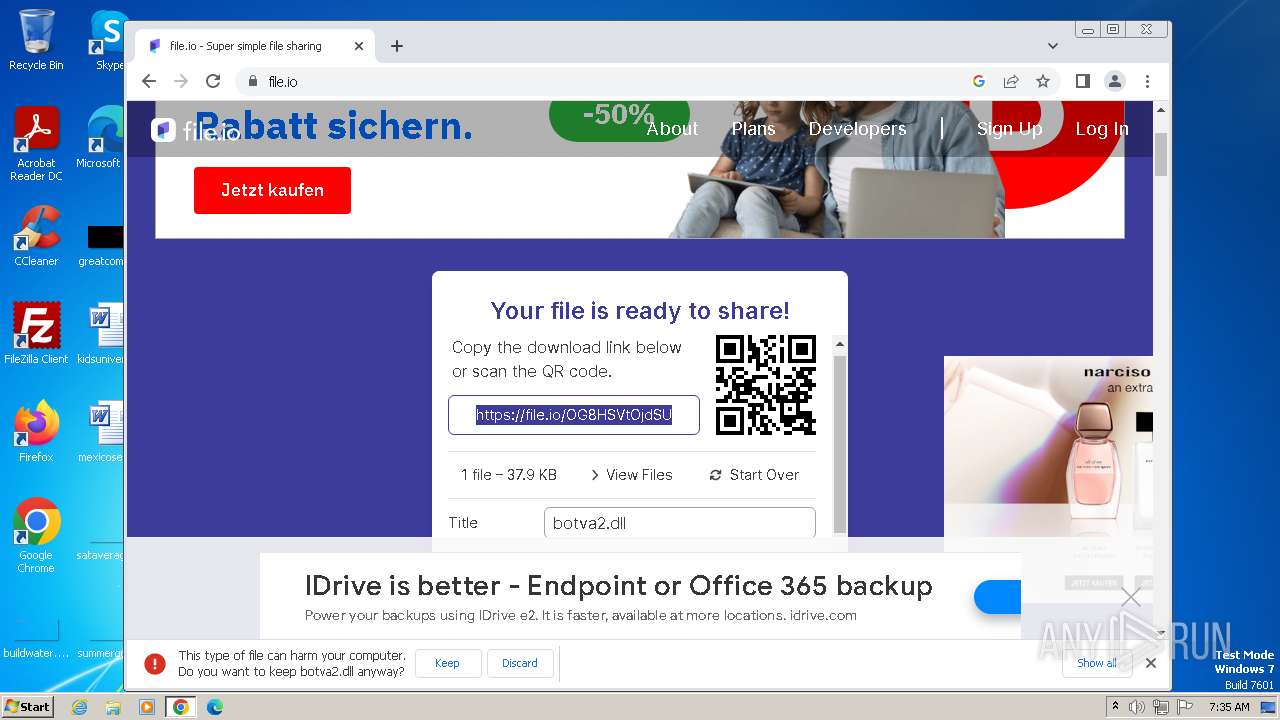
Task: Go back using browser back arrow
Action: tap(149, 81)
